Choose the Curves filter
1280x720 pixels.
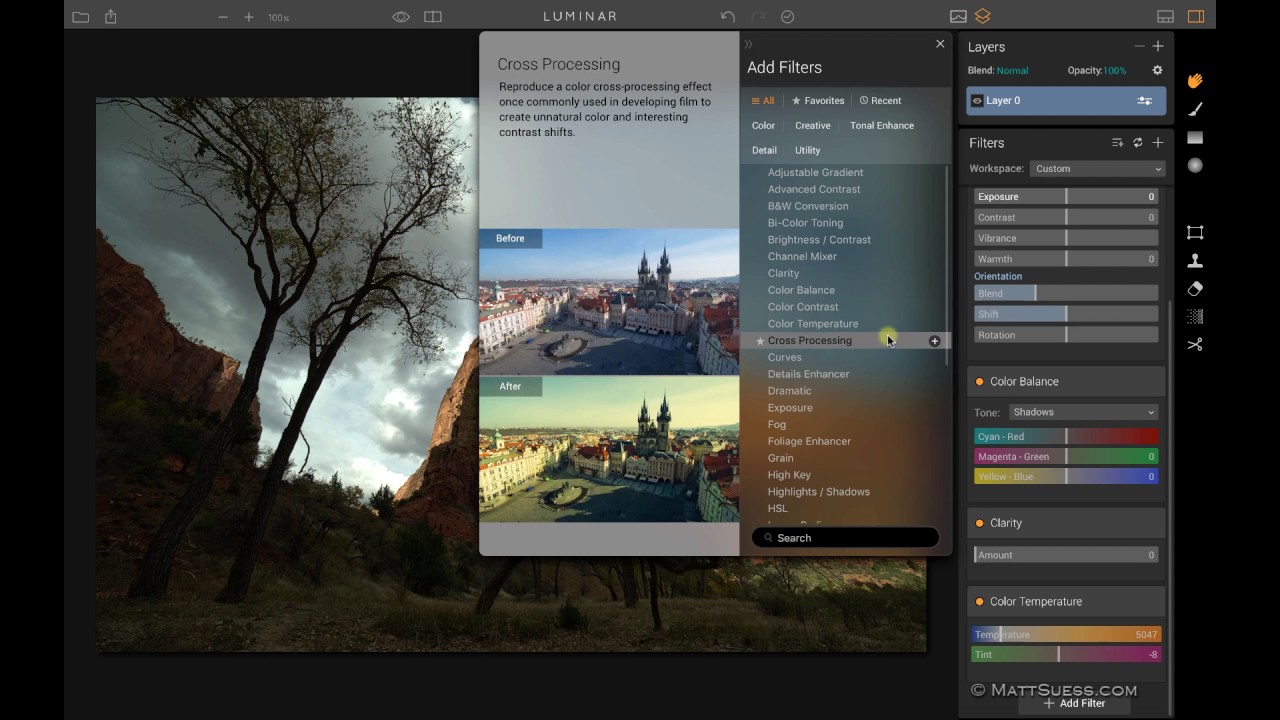784,358
